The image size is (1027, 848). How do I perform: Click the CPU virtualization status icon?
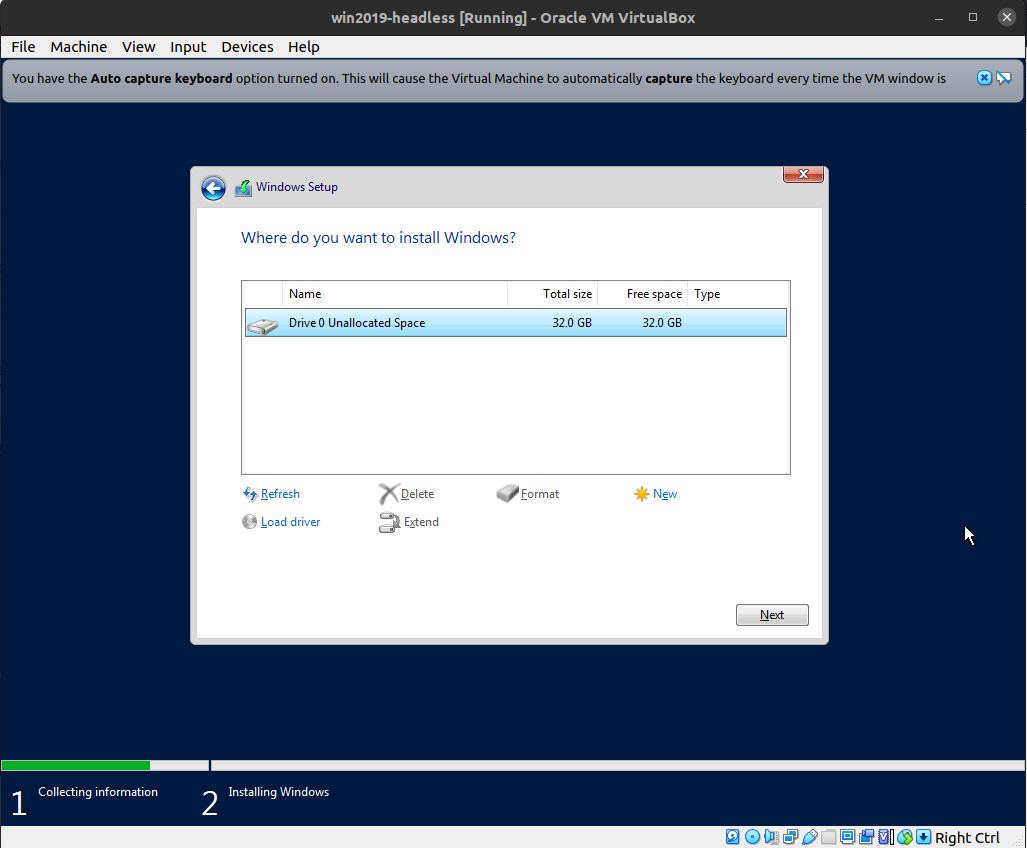point(886,837)
